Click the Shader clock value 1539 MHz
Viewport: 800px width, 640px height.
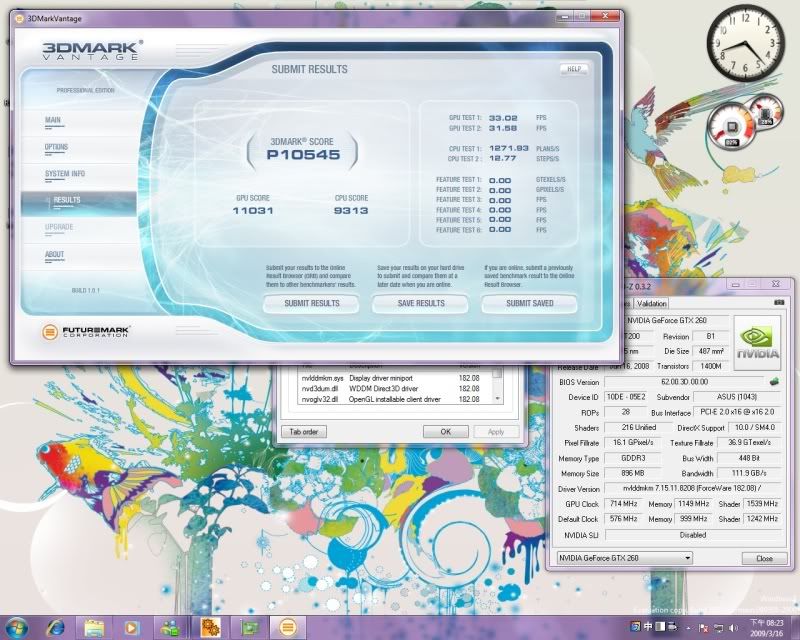coord(762,504)
